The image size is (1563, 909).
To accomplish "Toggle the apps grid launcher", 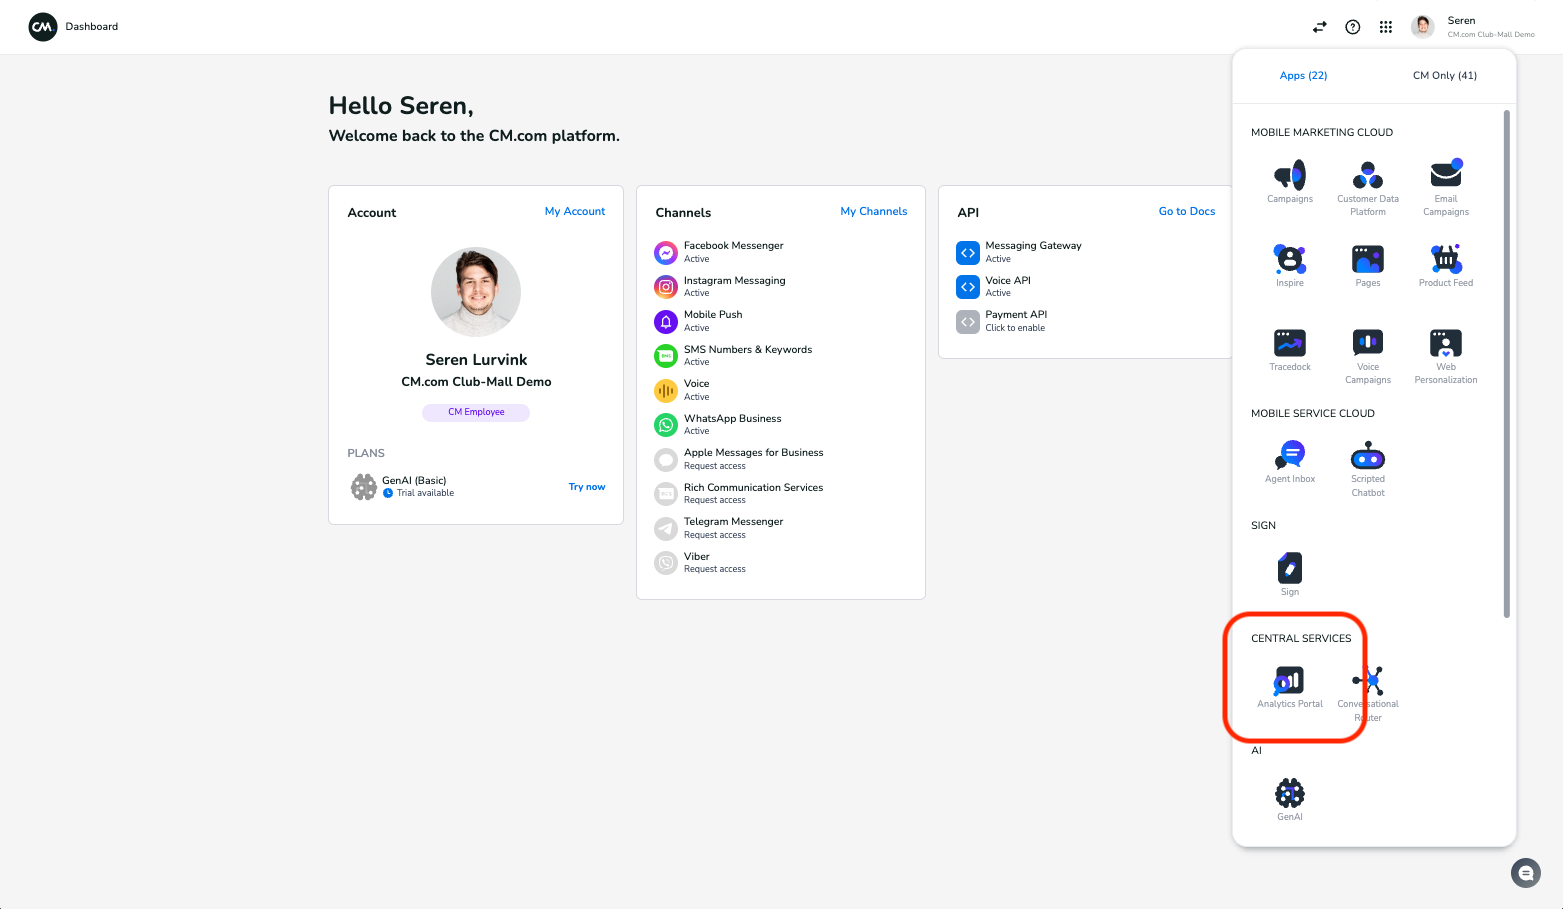I will coord(1385,27).
